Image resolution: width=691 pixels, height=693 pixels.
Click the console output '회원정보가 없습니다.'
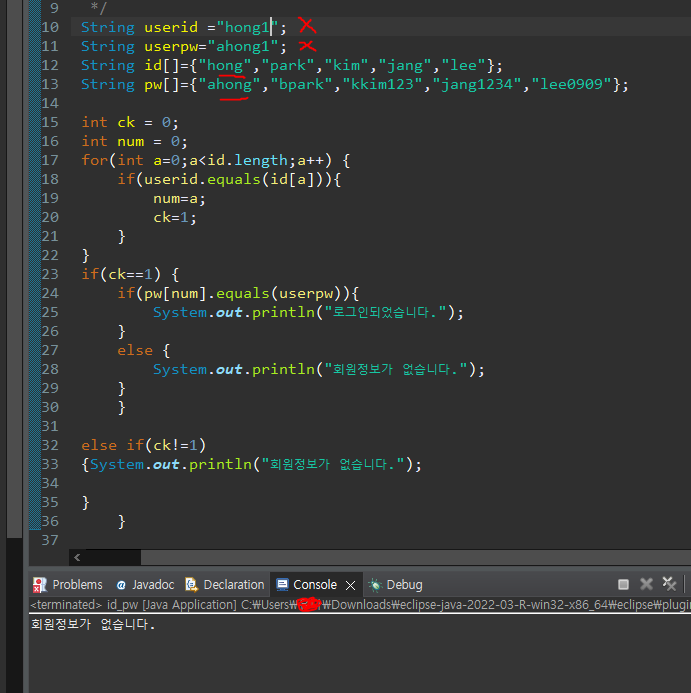(93, 624)
